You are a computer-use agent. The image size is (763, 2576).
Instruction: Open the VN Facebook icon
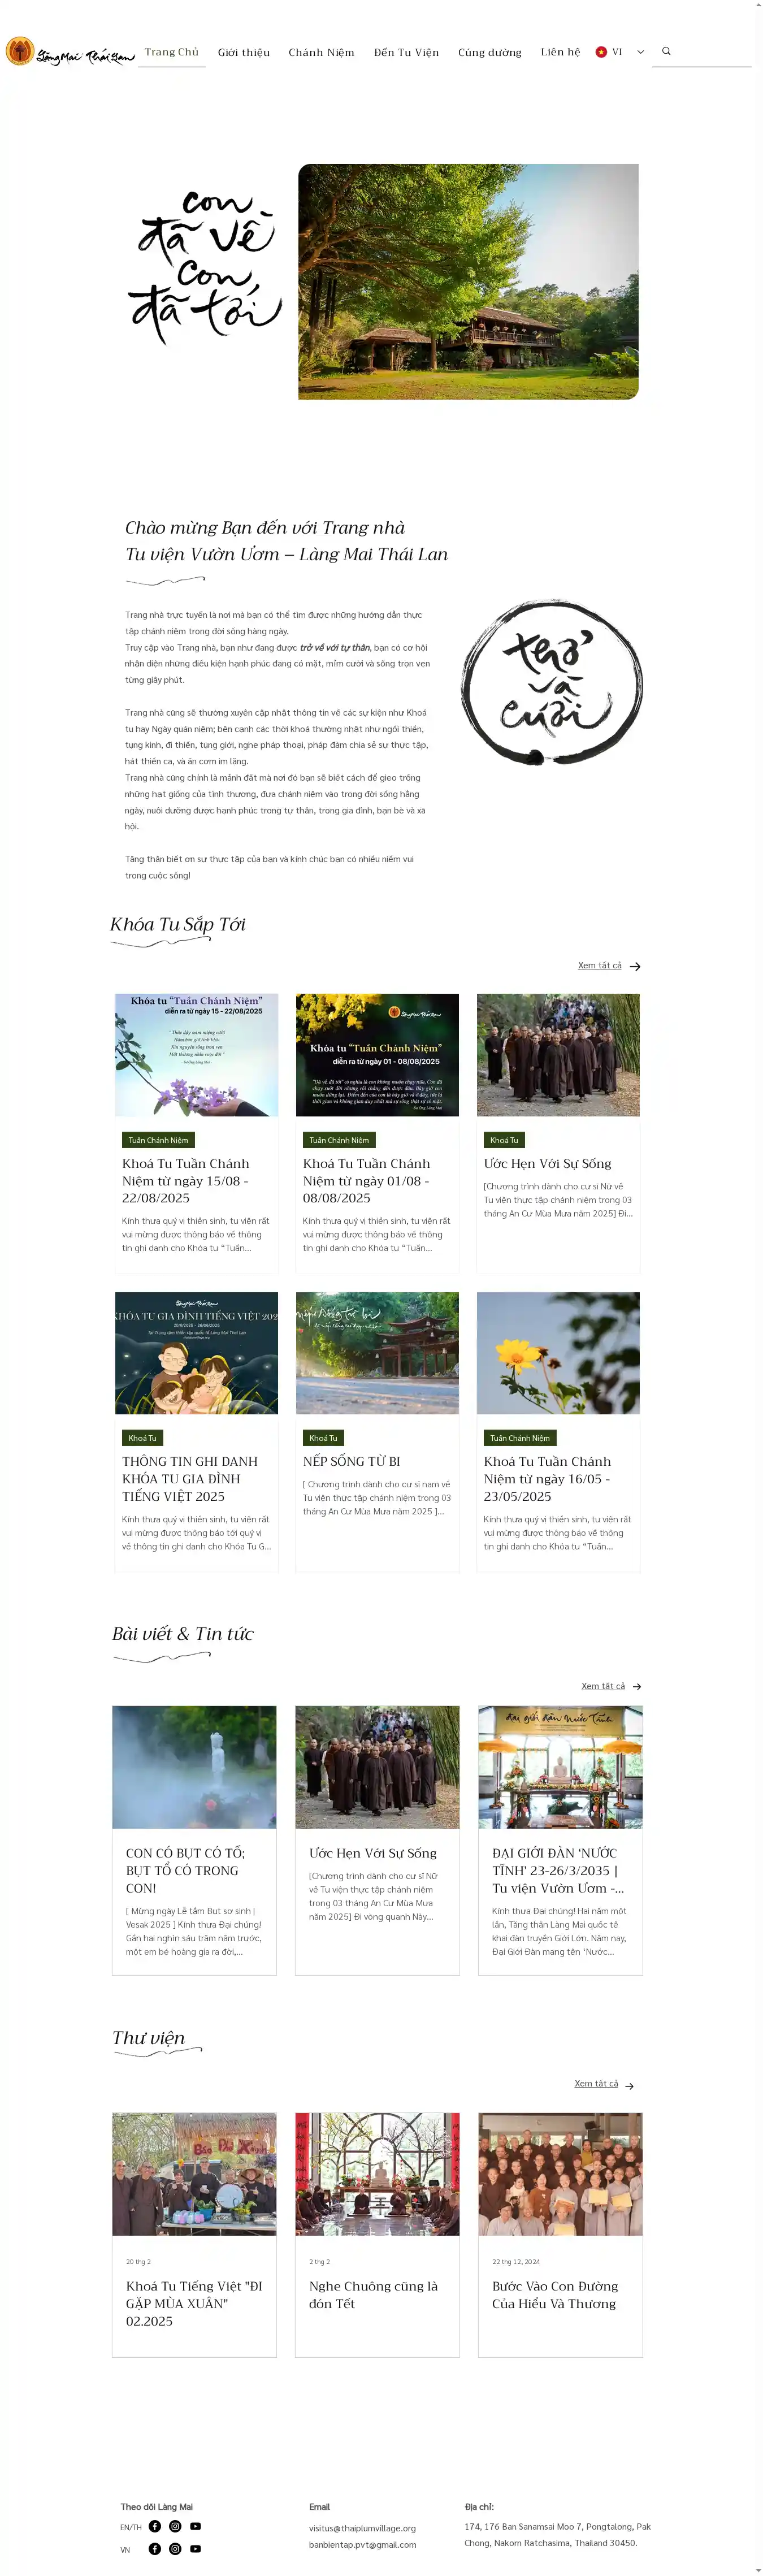coord(155,2548)
